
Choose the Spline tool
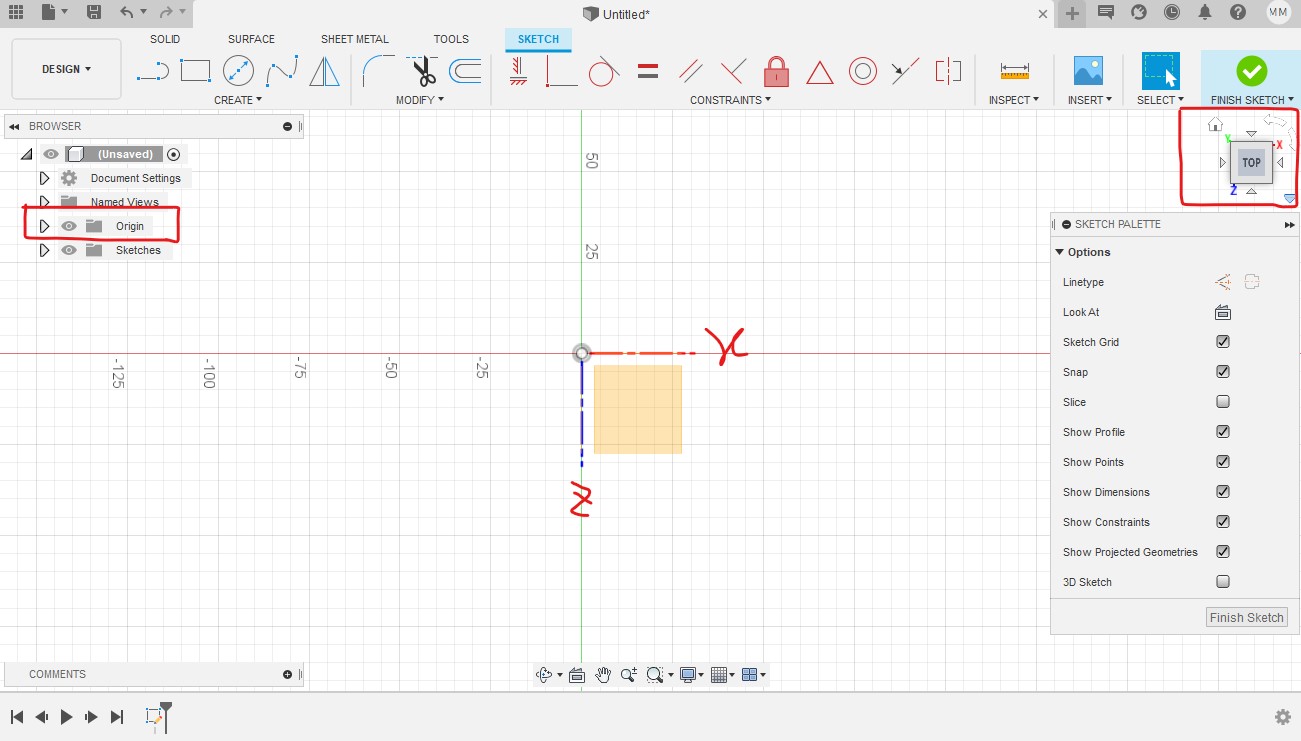[282, 71]
